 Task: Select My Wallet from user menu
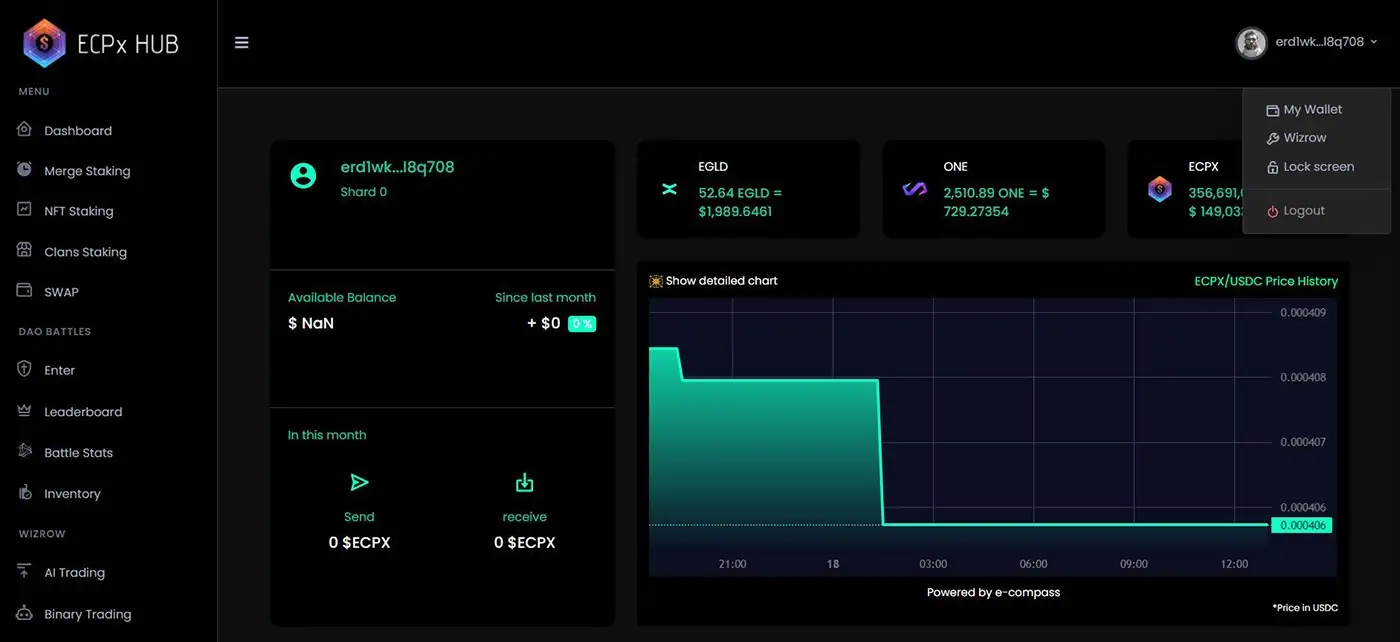[1312, 110]
